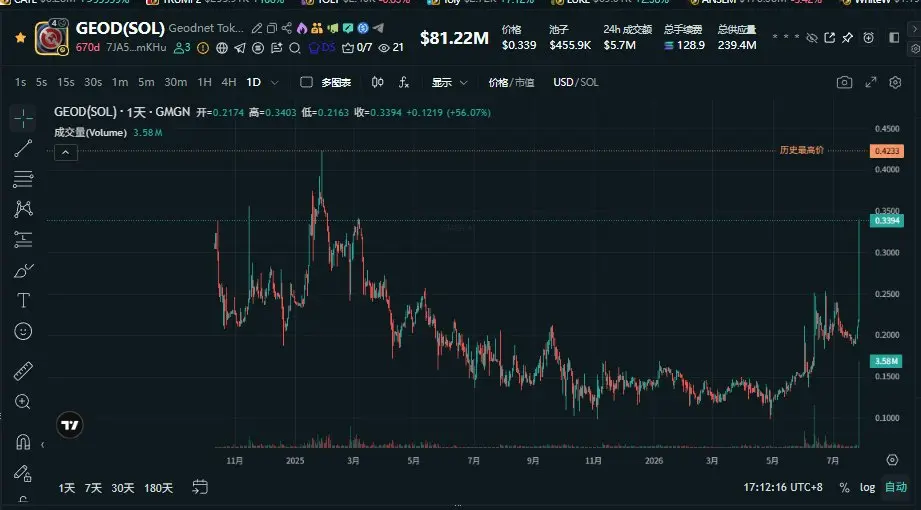
Task: Open the emoji icons tool
Action: 23,331
